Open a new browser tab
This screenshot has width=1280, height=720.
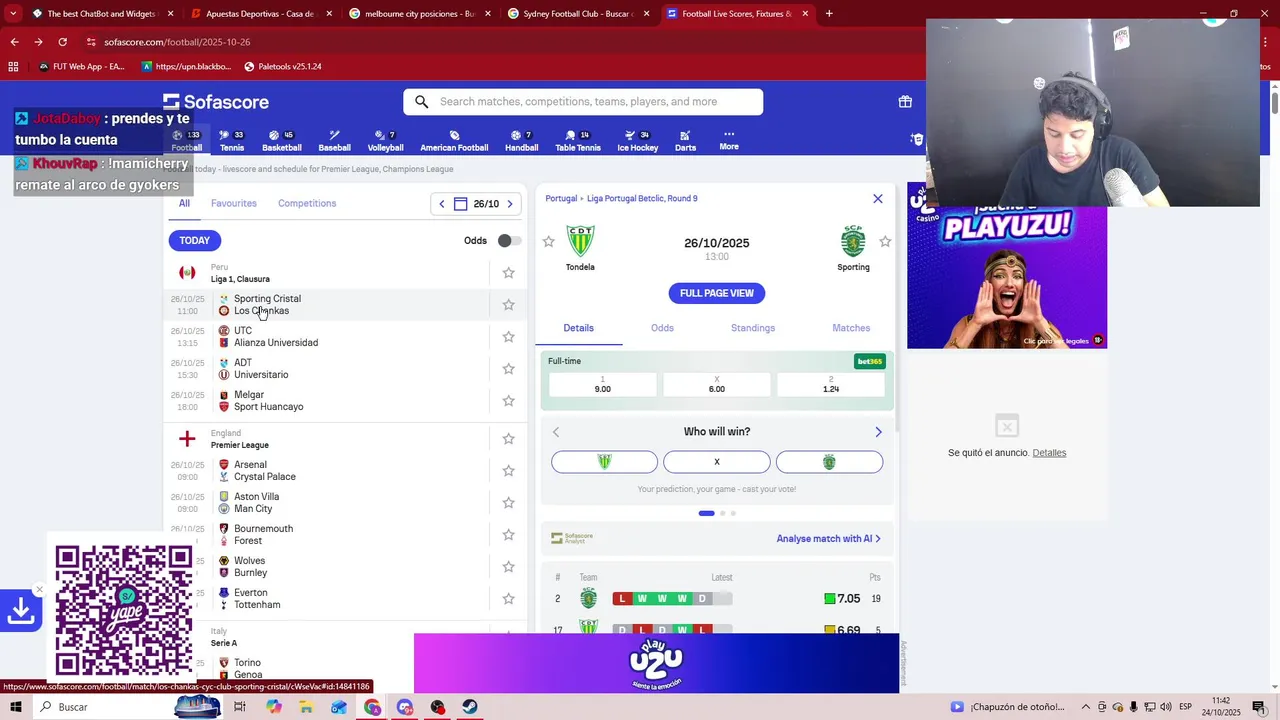(x=829, y=14)
